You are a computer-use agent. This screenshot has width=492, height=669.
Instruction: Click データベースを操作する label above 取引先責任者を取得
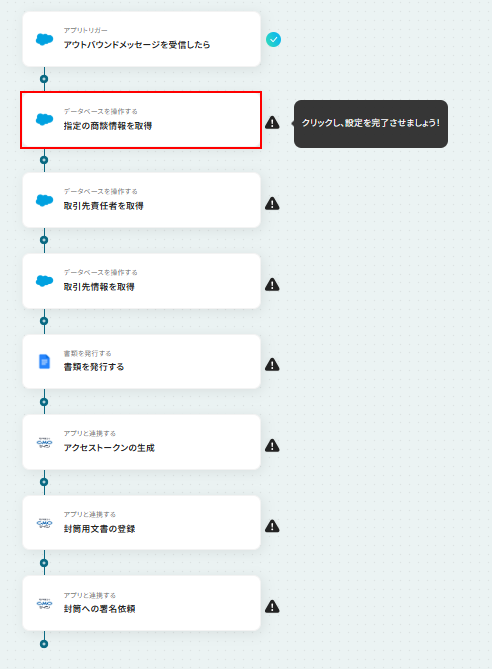click(100, 191)
